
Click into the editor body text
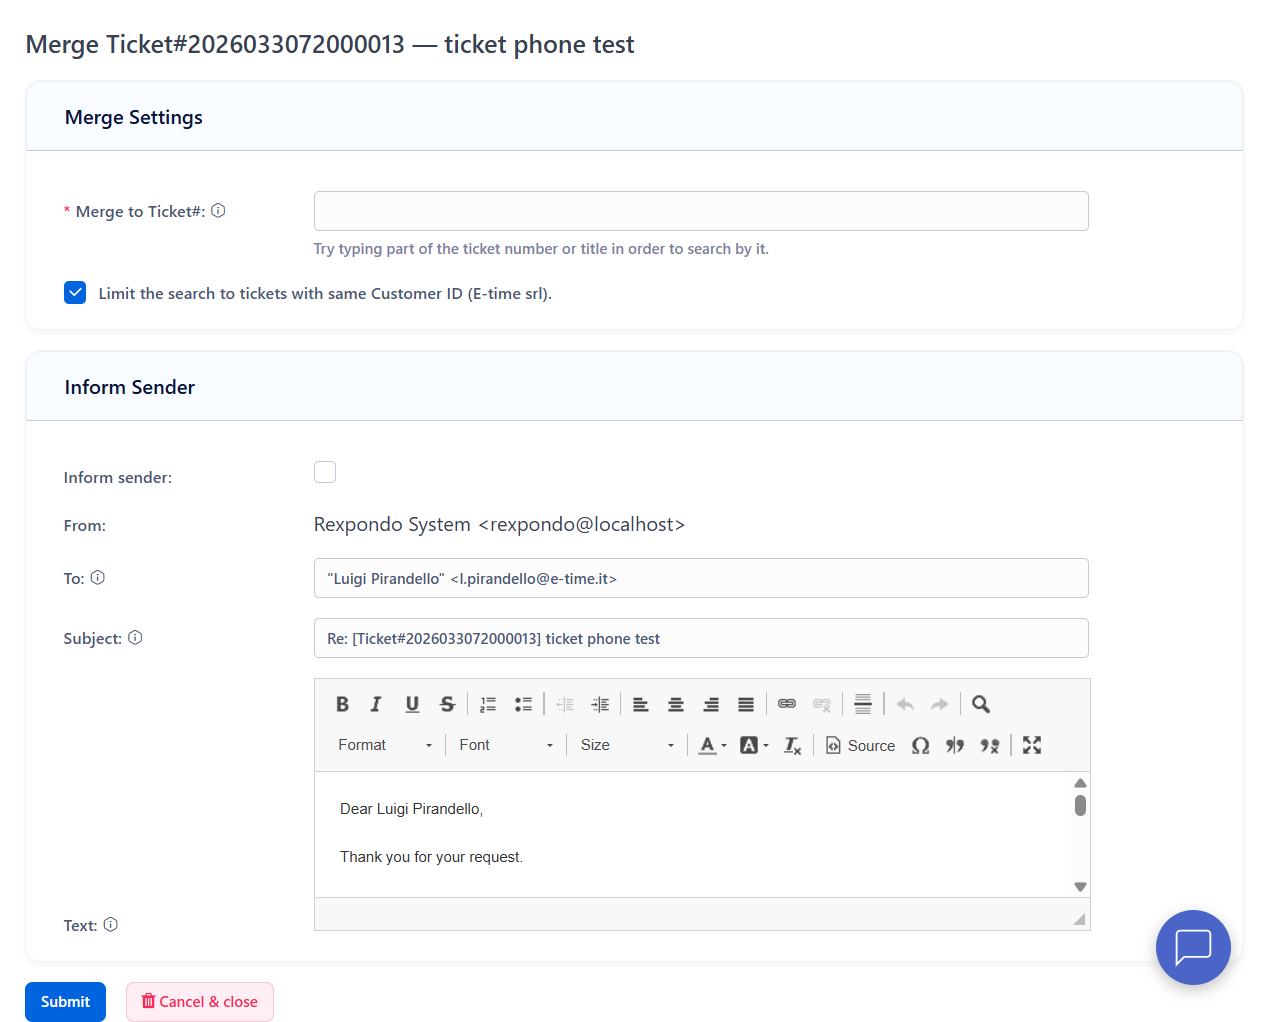tap(692, 834)
